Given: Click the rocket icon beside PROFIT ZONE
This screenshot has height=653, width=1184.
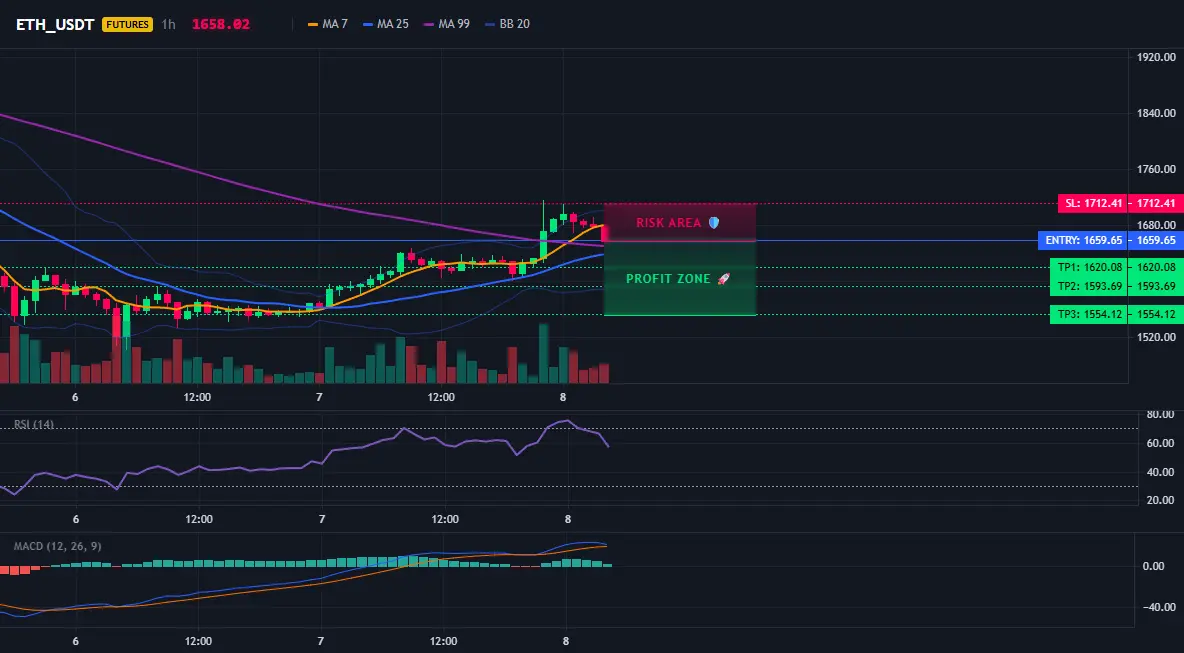Looking at the screenshot, I should coord(723,279).
